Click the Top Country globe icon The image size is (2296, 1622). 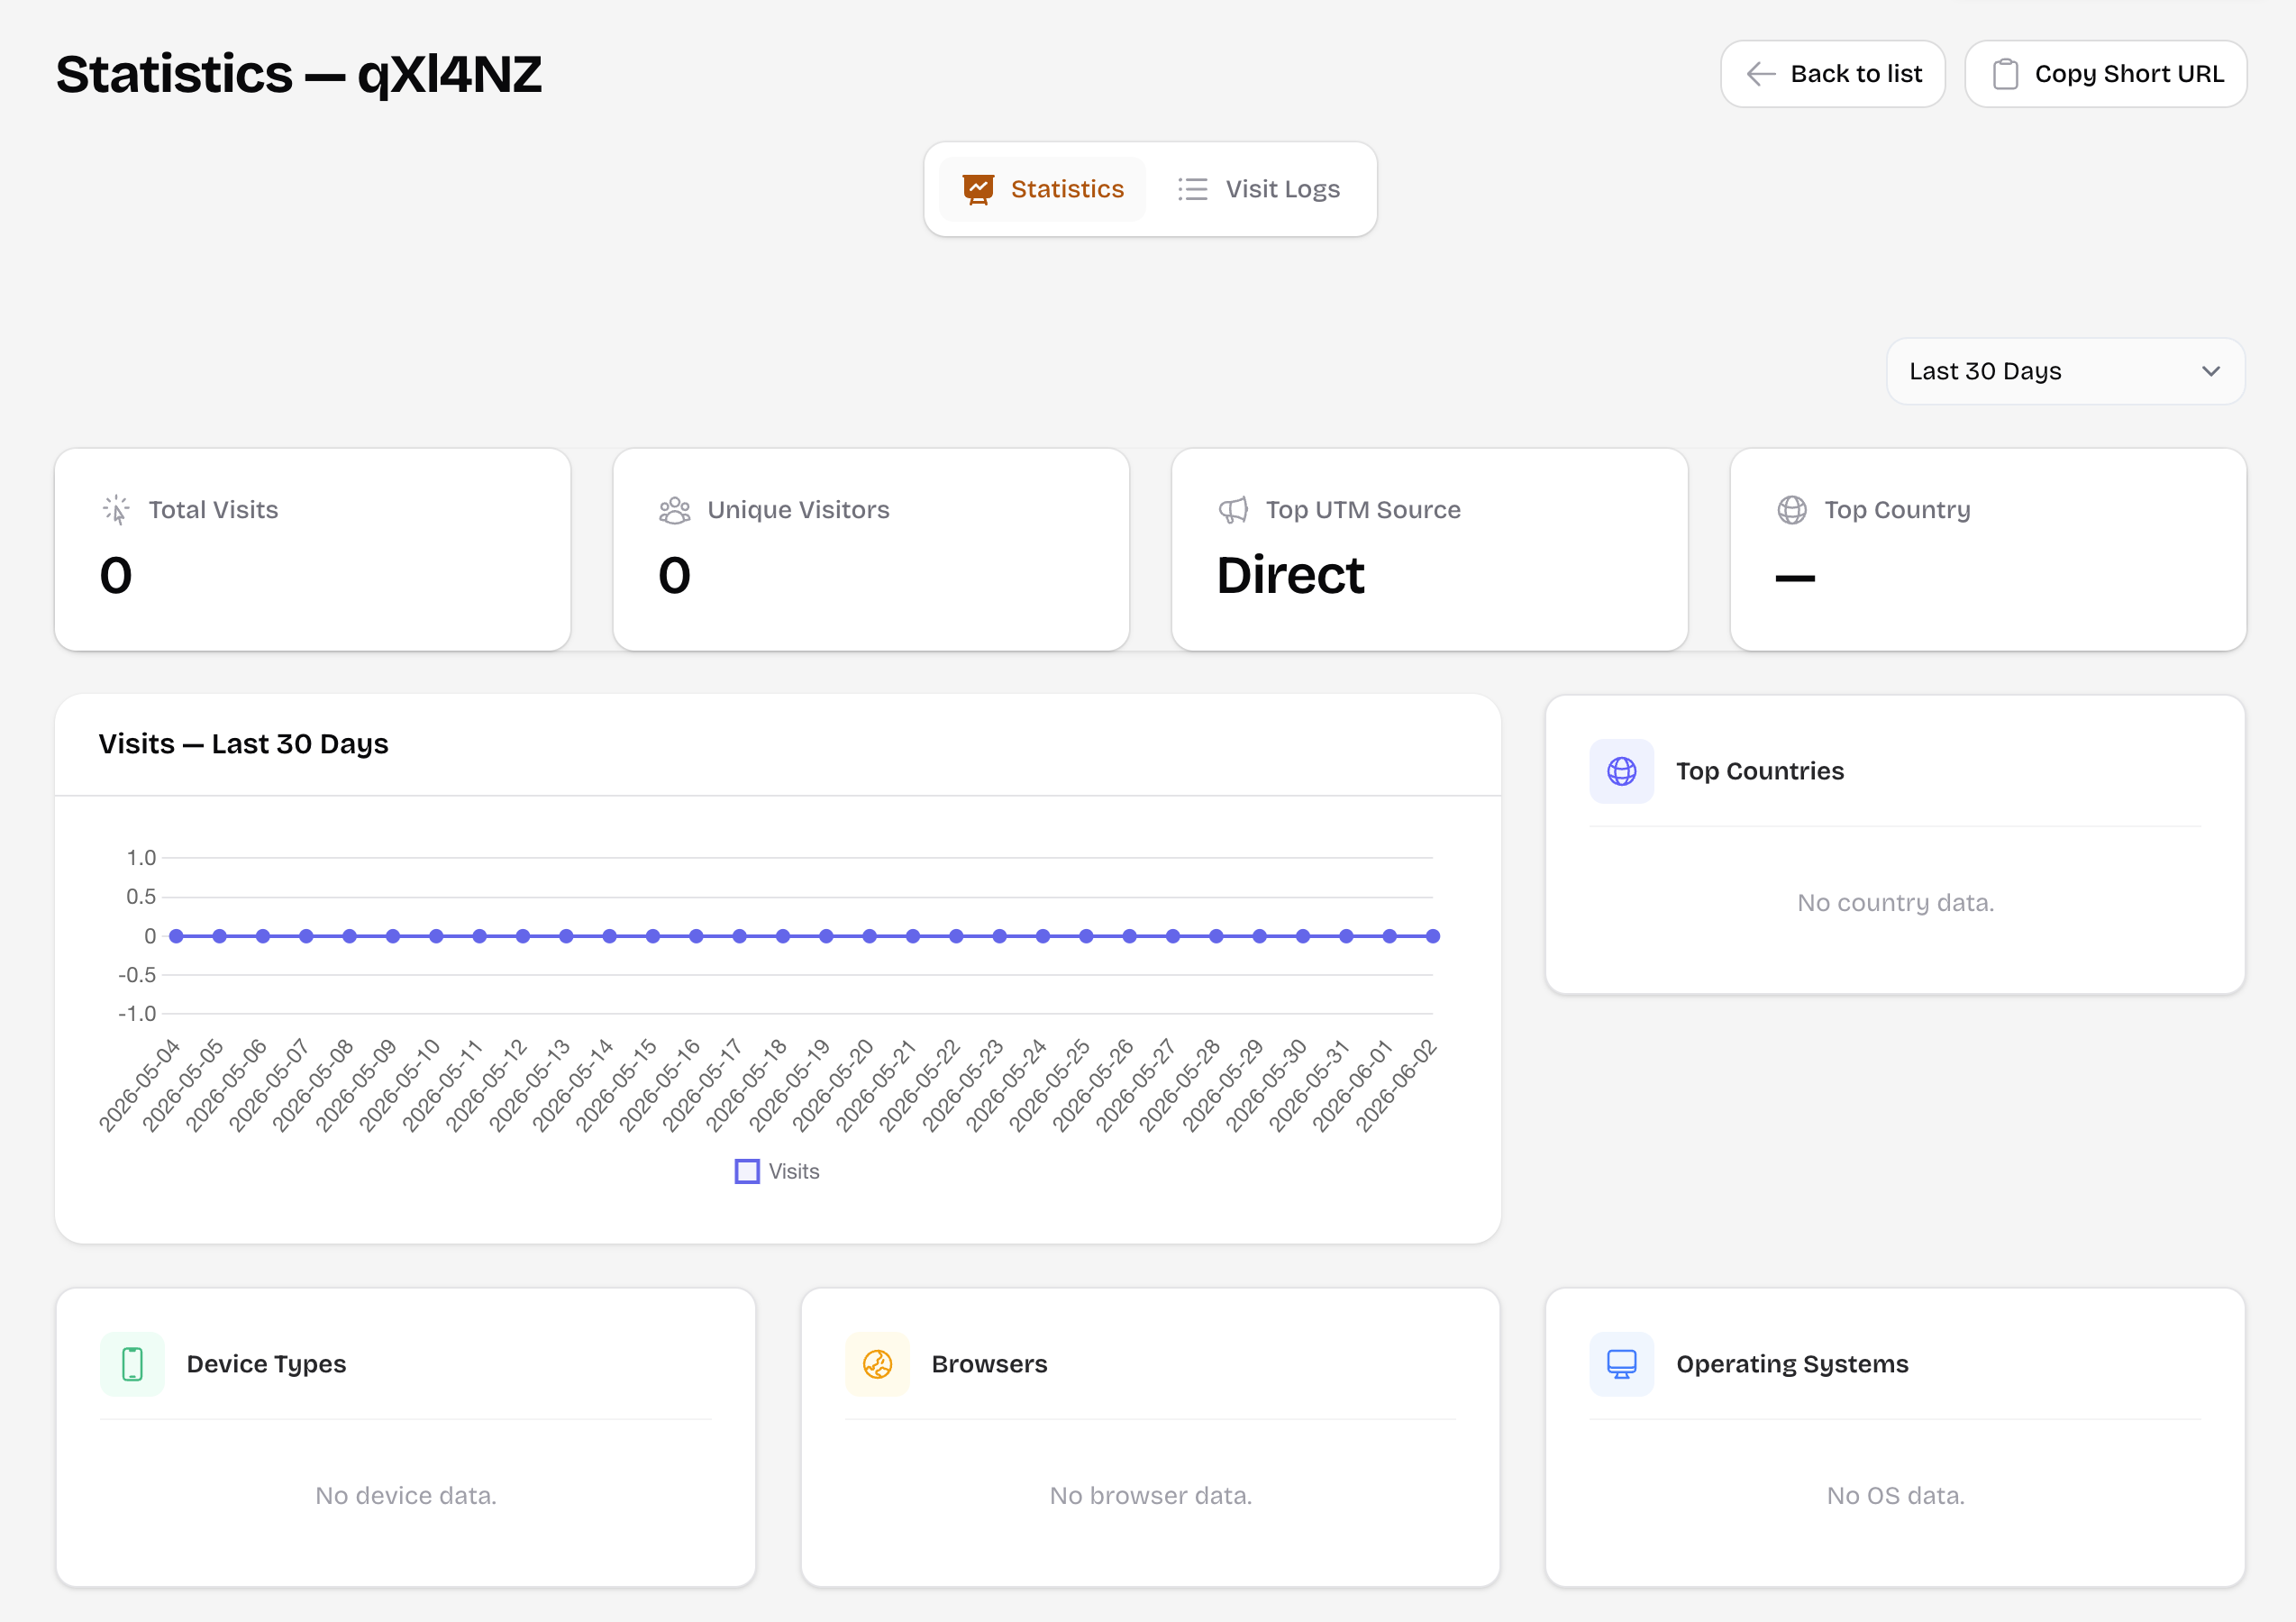tap(1792, 510)
